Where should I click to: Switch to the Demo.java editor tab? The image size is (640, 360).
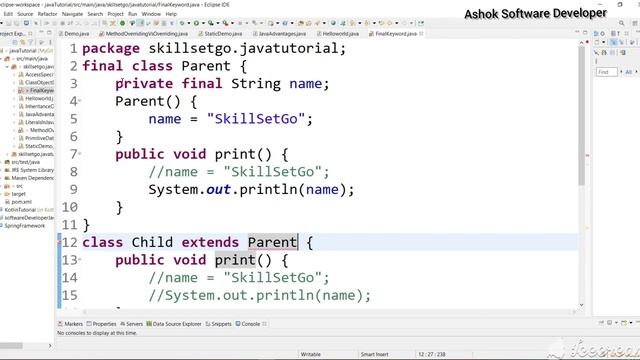coord(74,34)
